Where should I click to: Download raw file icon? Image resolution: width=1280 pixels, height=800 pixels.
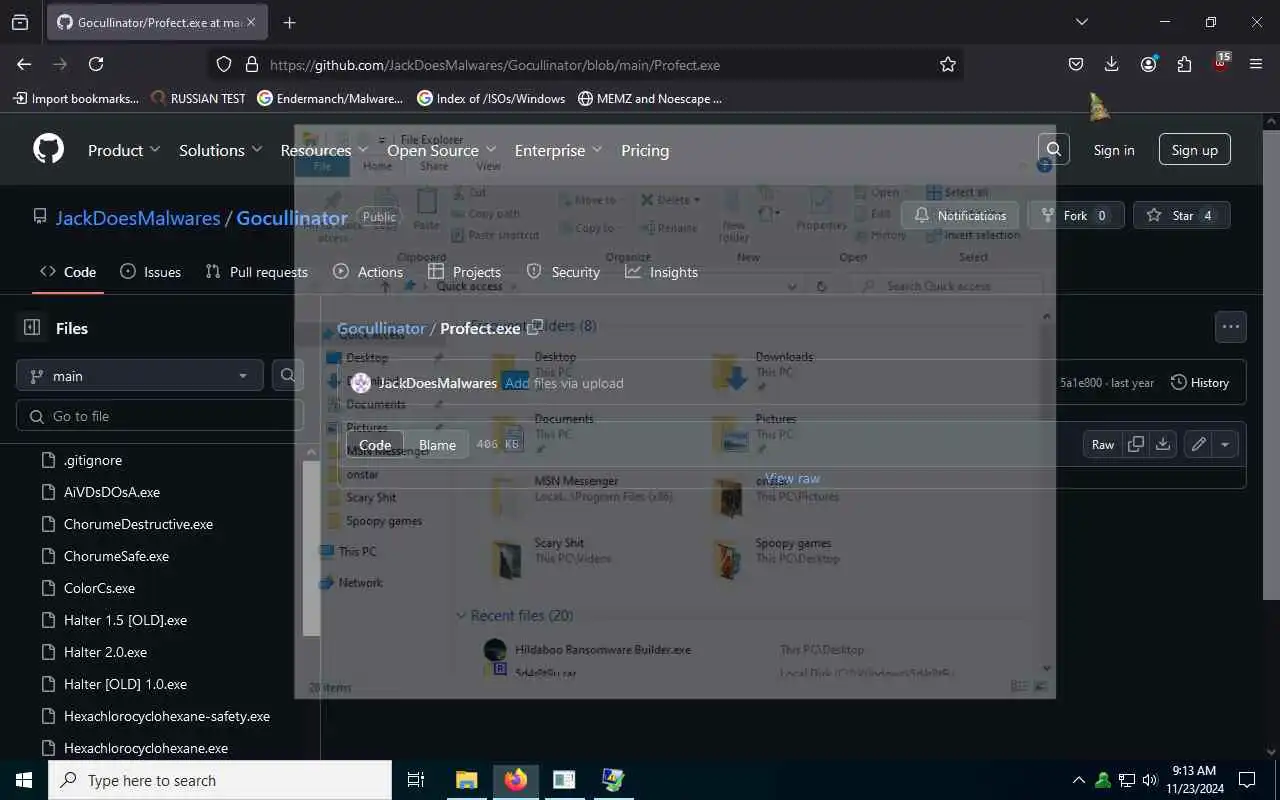click(1163, 445)
